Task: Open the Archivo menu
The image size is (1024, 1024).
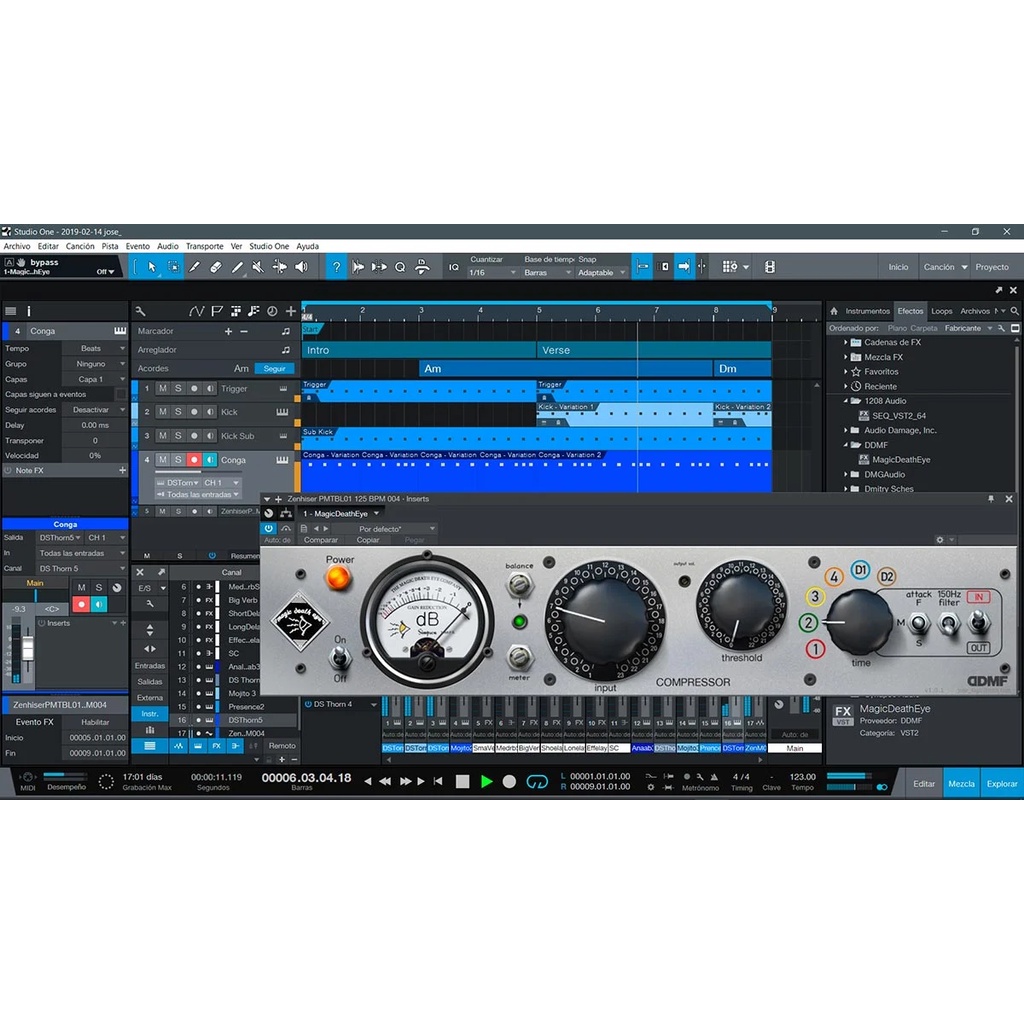Action: [17, 247]
